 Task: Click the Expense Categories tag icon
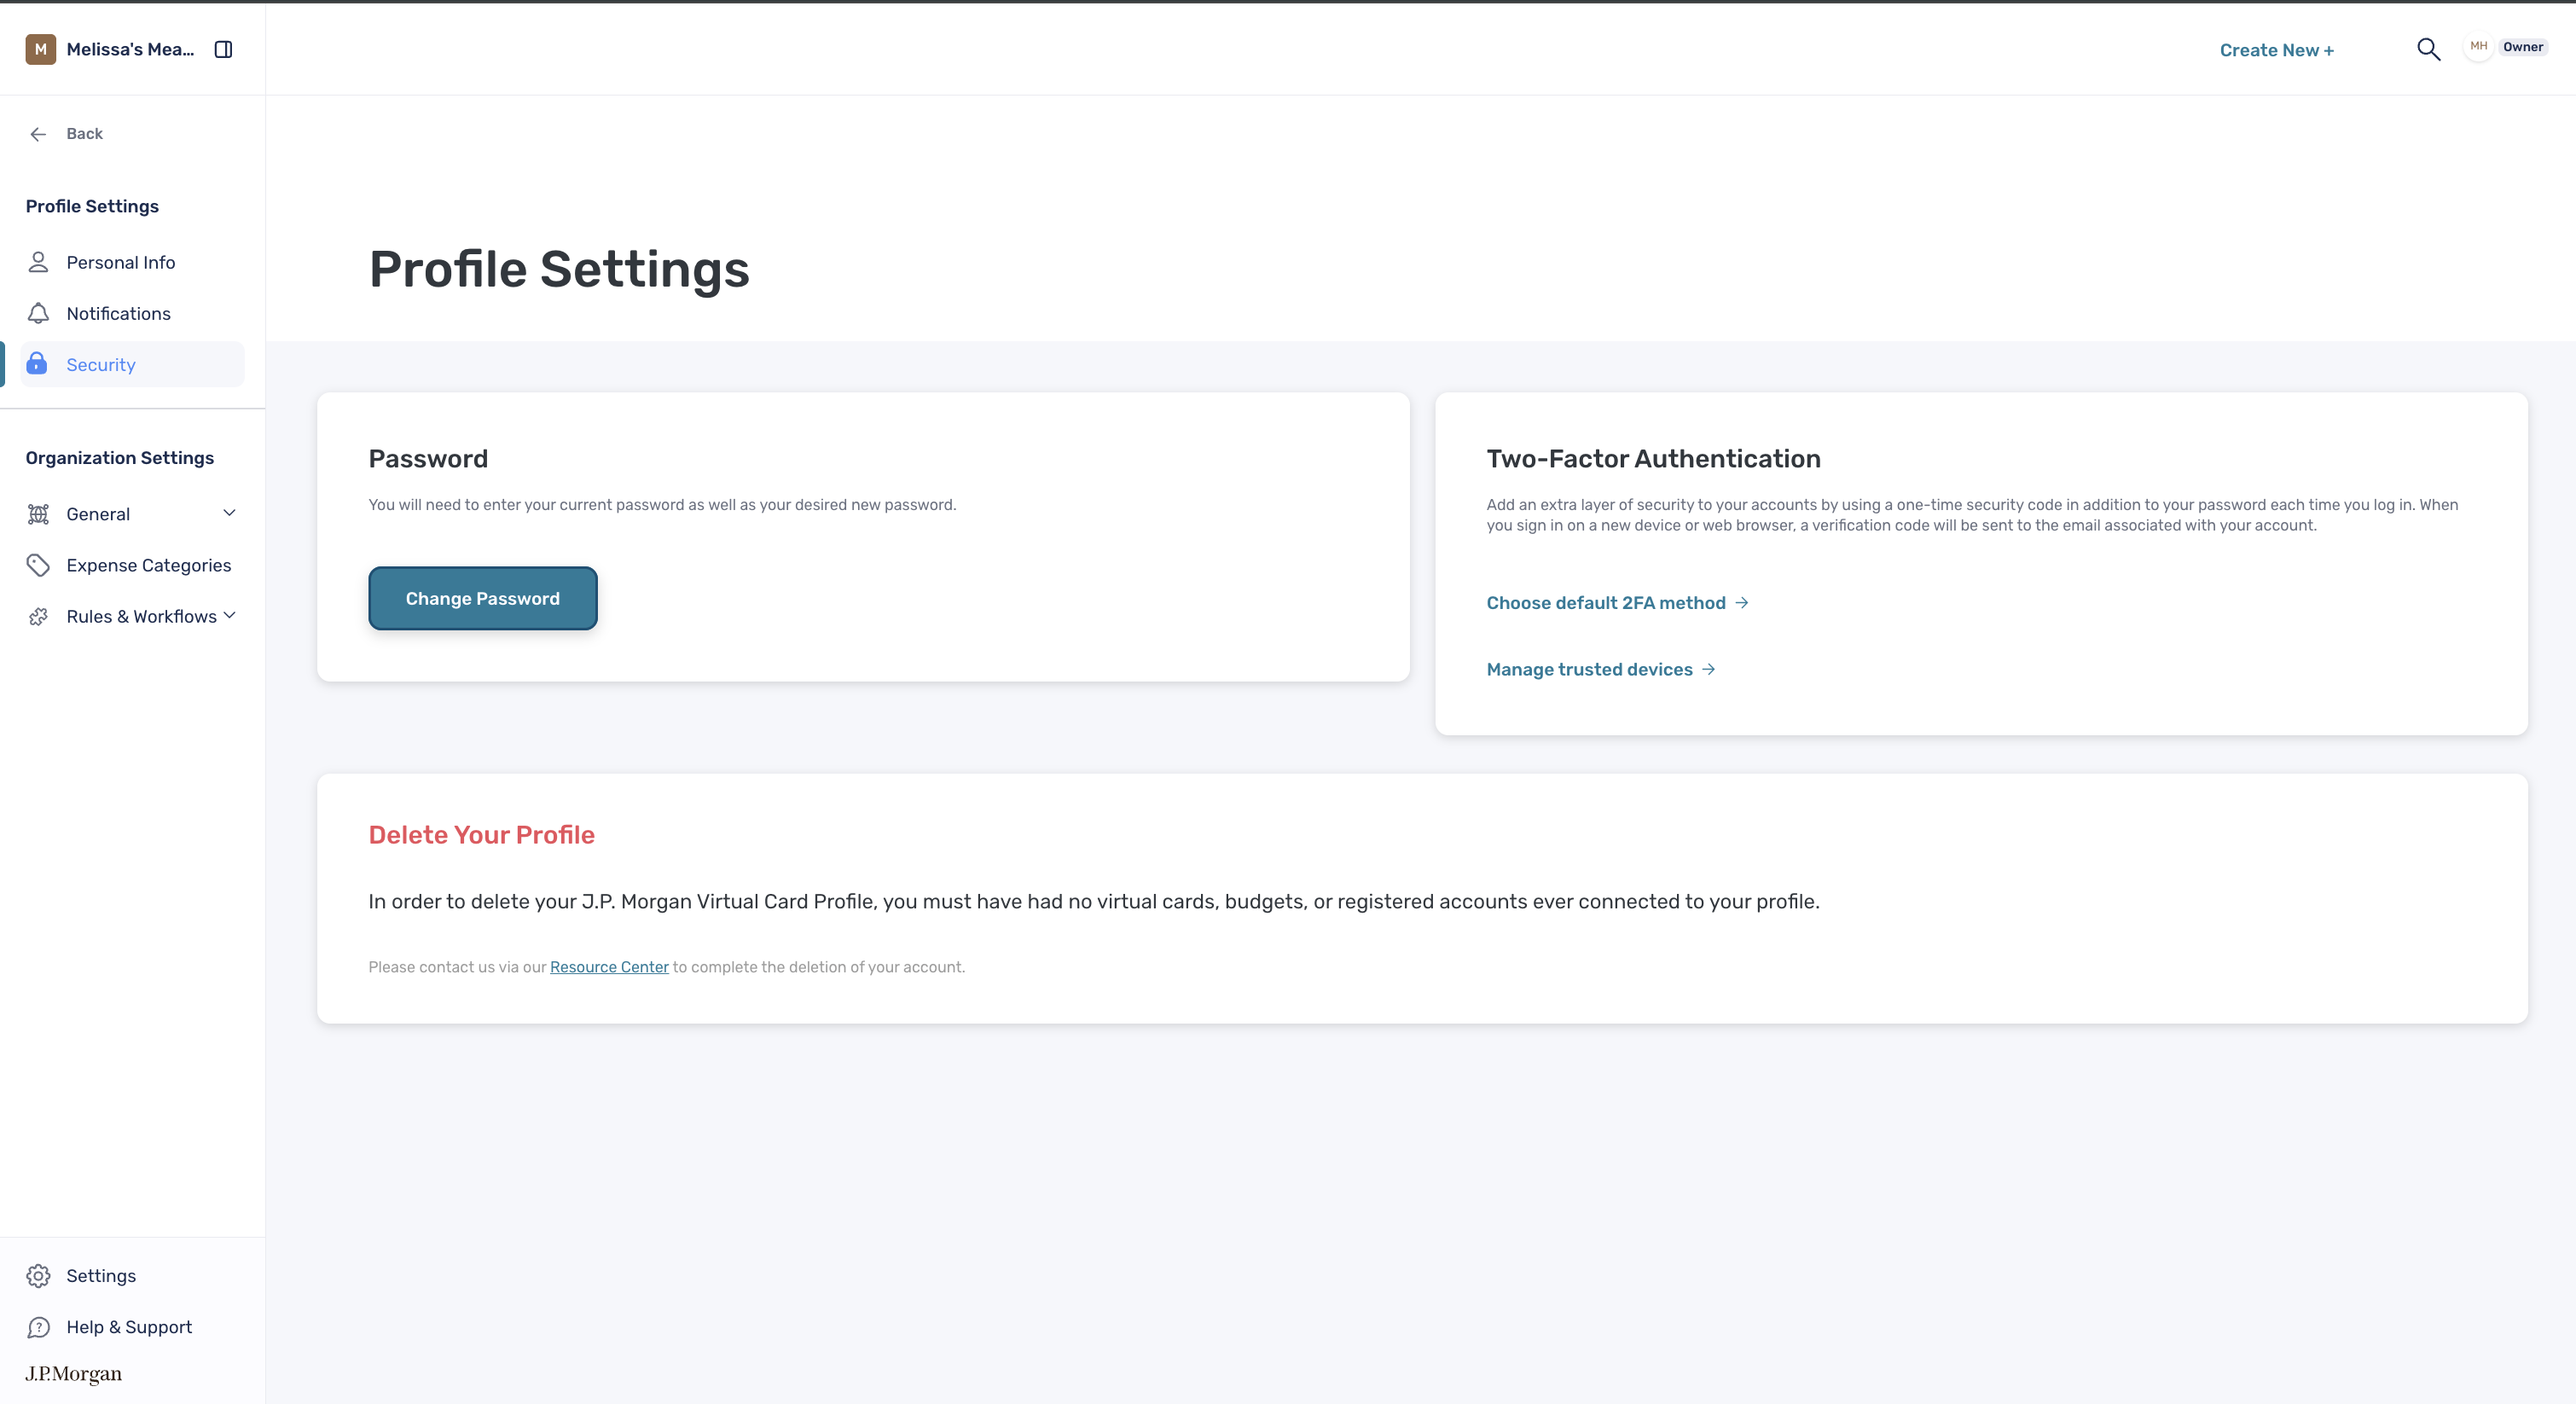(x=38, y=565)
